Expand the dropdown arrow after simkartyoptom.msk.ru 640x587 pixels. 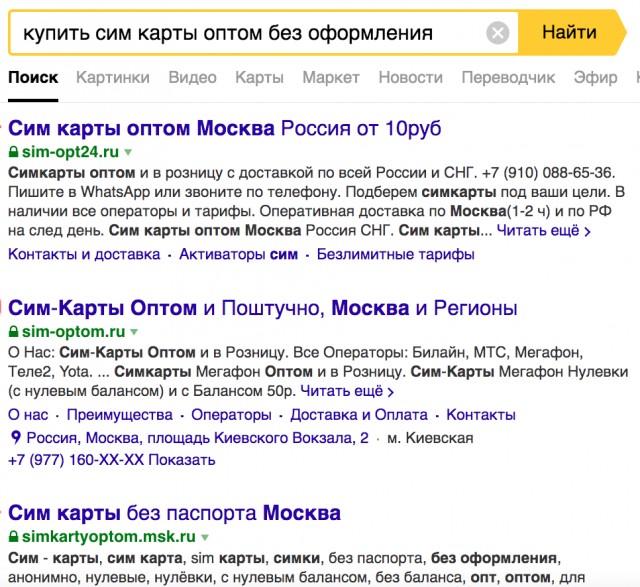[x=205, y=537]
